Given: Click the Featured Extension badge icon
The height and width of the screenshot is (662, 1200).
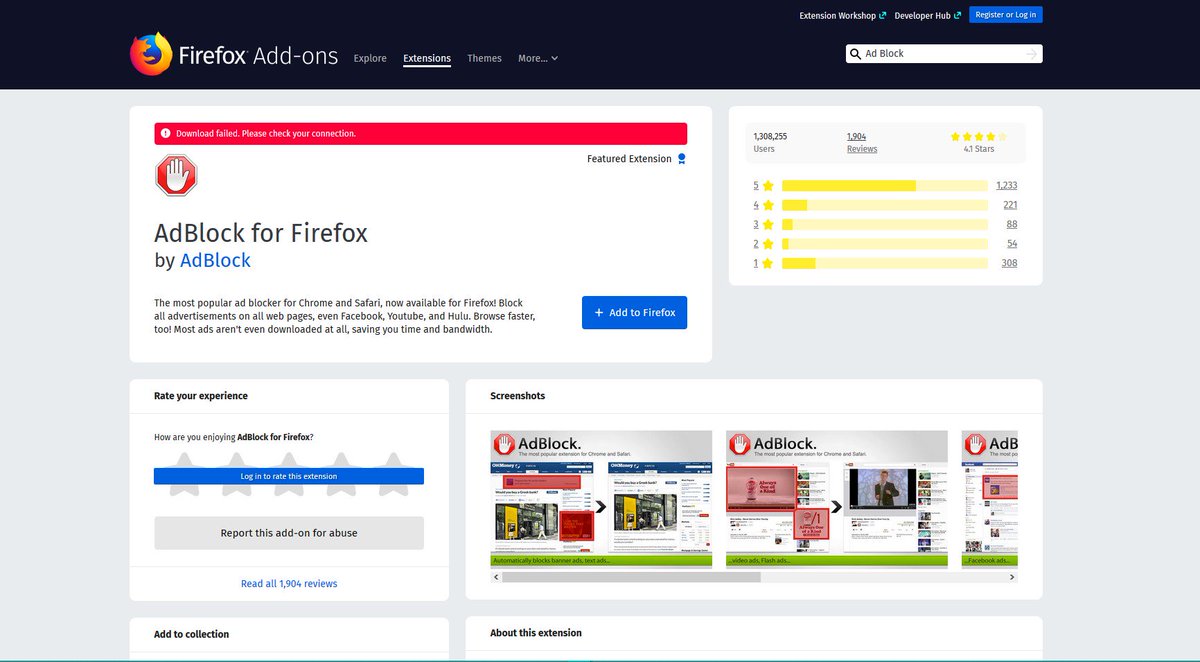Looking at the screenshot, I should [x=681, y=159].
